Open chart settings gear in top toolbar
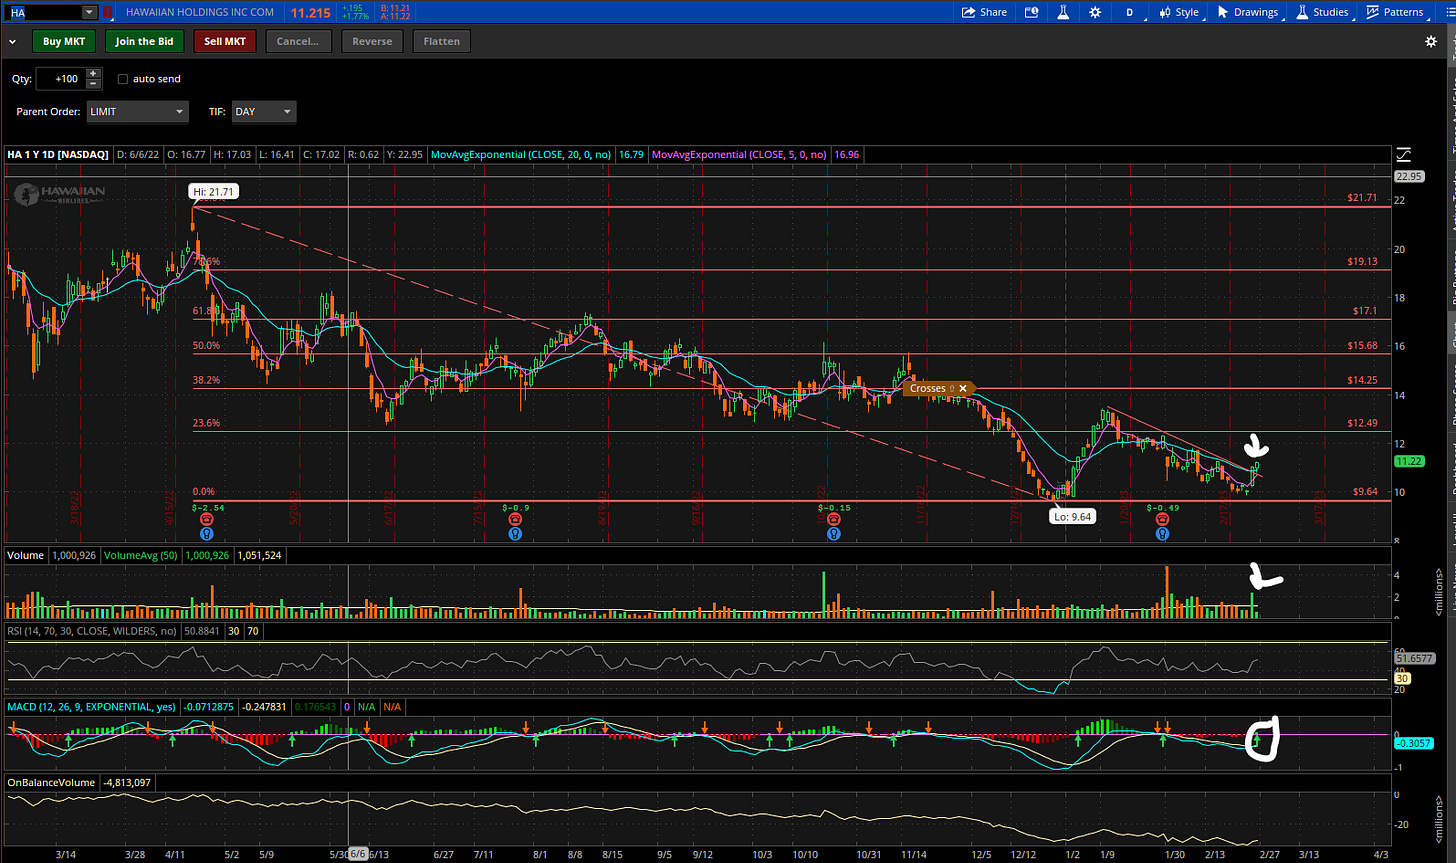 click(x=1095, y=12)
